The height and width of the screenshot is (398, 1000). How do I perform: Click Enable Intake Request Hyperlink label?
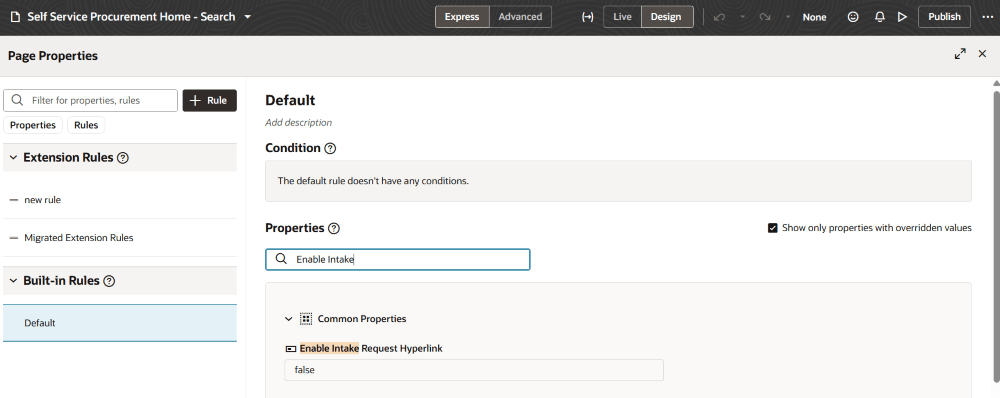(x=371, y=349)
